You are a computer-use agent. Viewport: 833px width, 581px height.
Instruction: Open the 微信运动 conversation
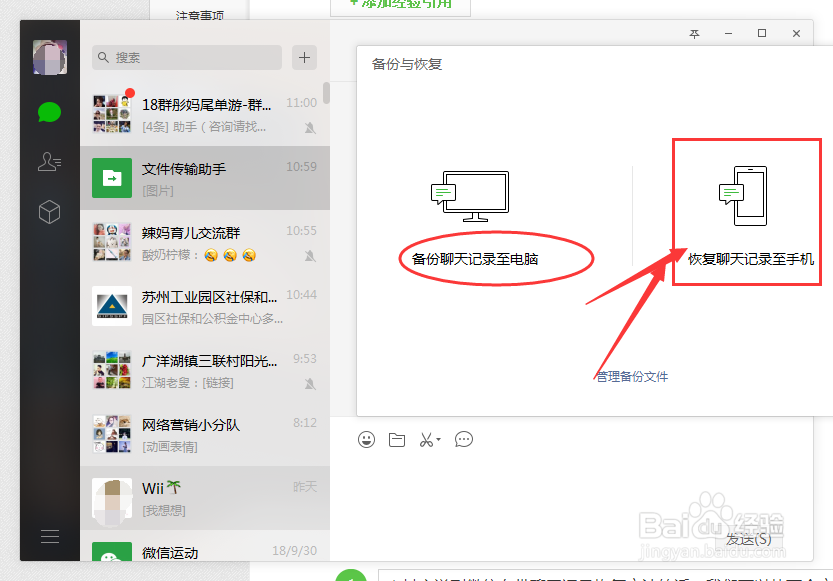tap(205, 546)
